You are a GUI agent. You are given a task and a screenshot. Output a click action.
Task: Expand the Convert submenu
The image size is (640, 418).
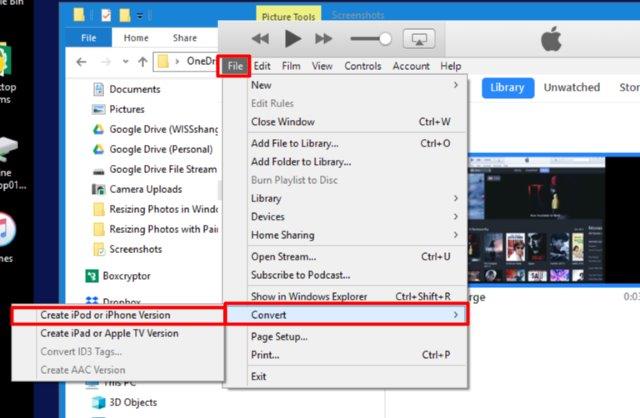pyautogui.click(x=347, y=315)
